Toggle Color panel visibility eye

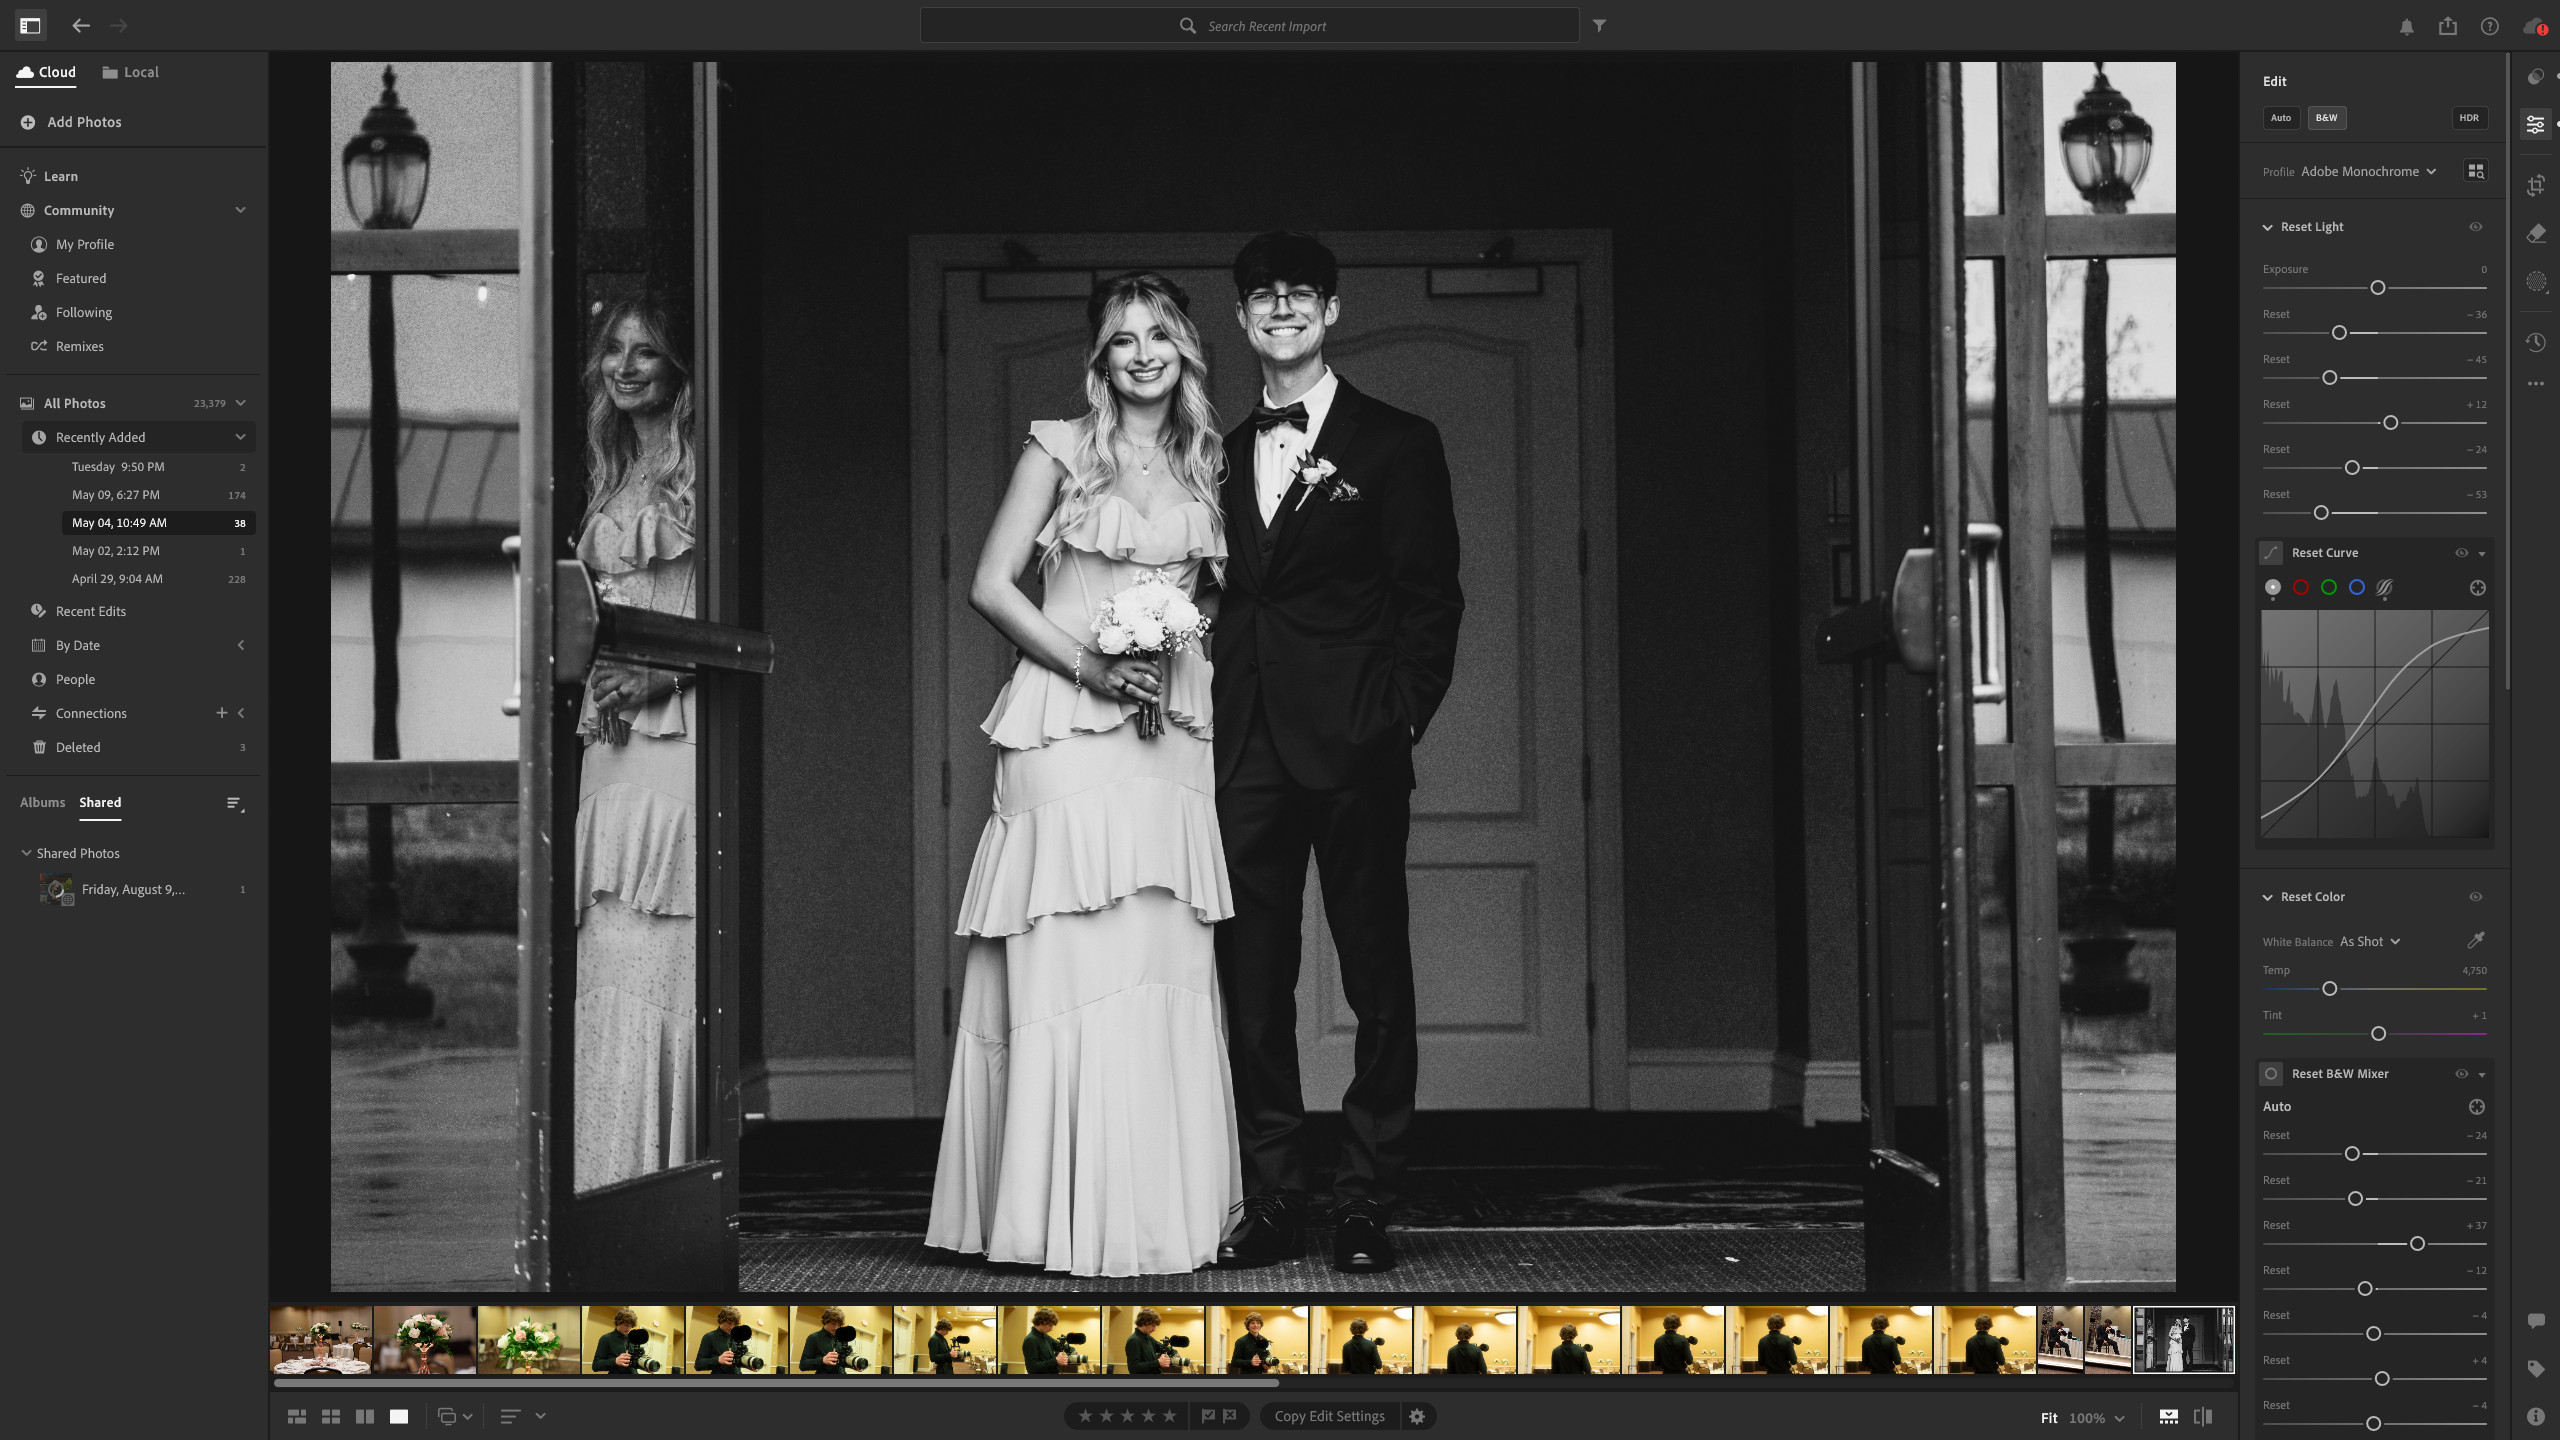[x=2475, y=897]
